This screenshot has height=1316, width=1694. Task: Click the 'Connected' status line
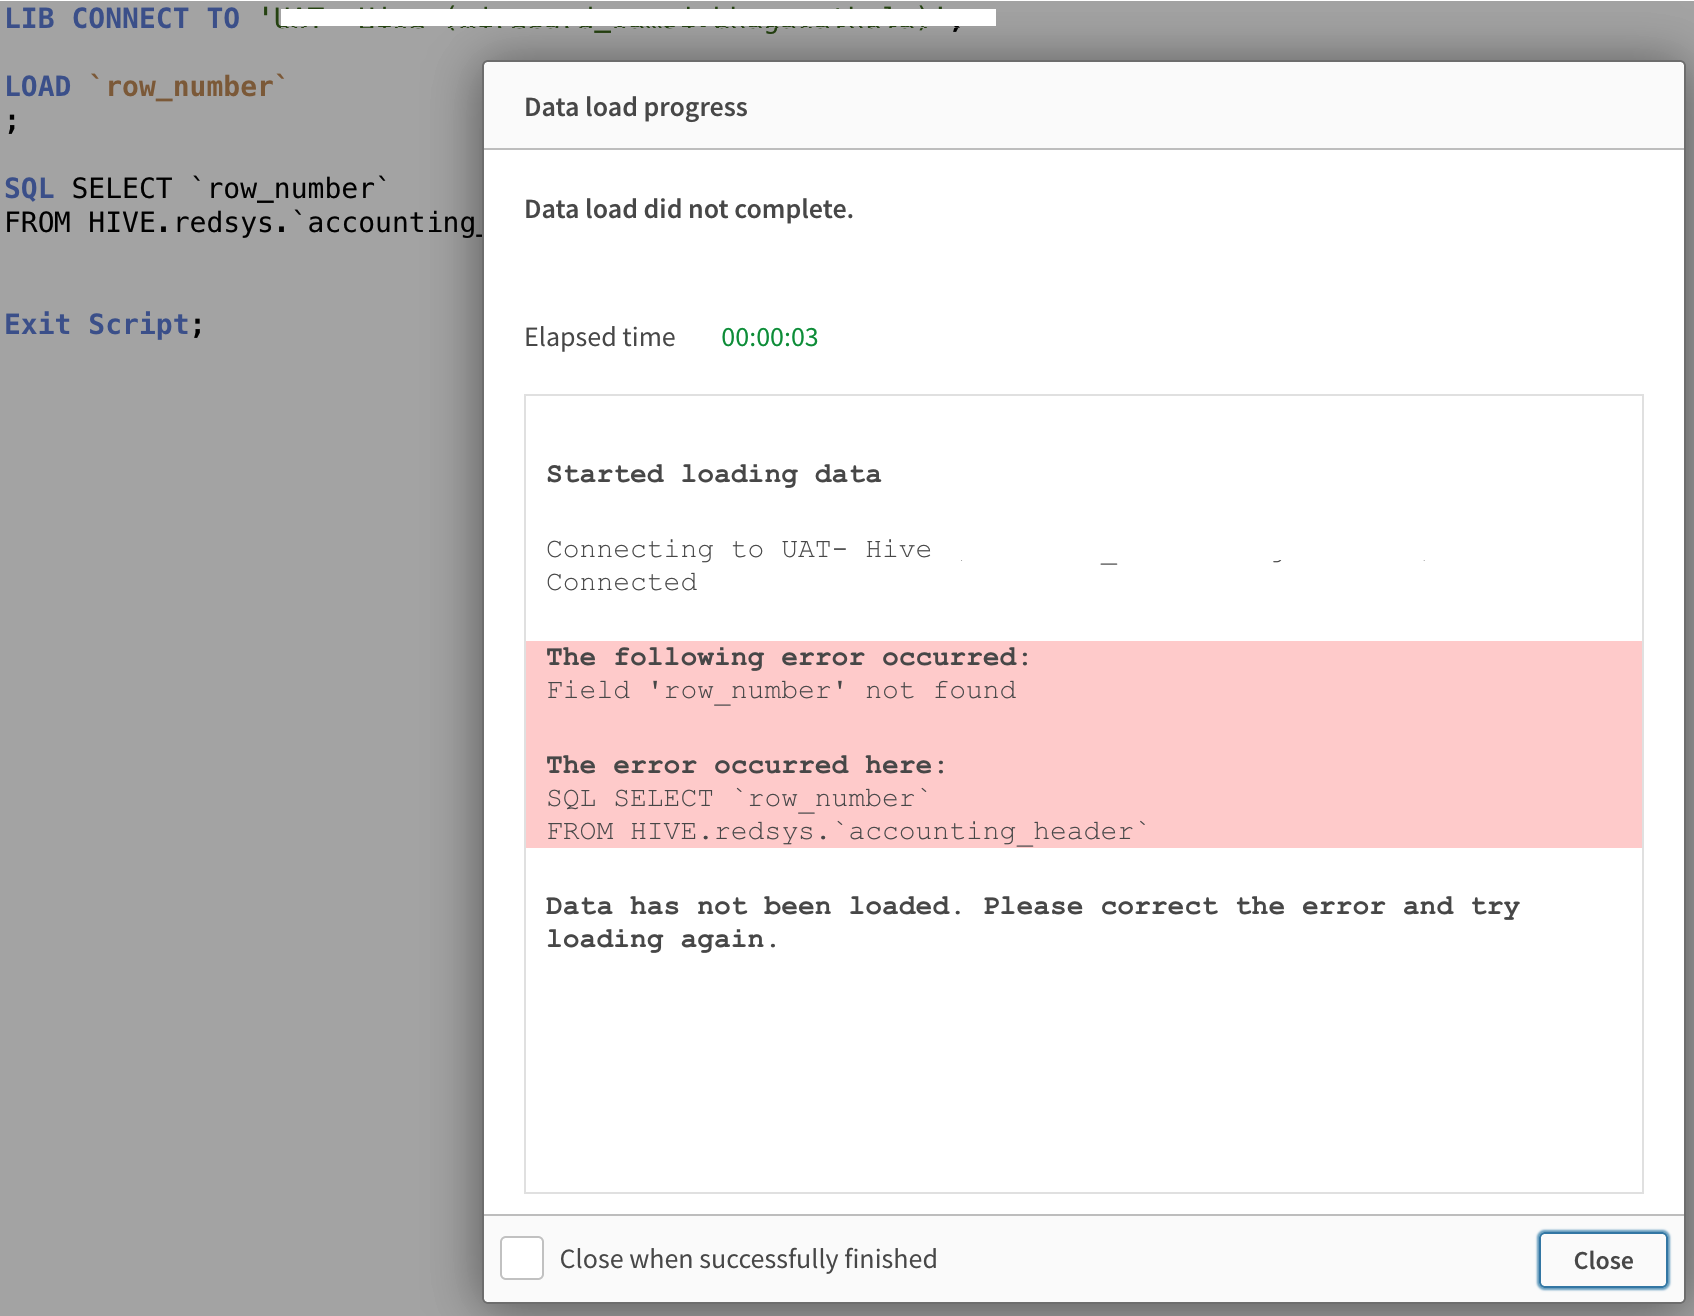(x=620, y=581)
